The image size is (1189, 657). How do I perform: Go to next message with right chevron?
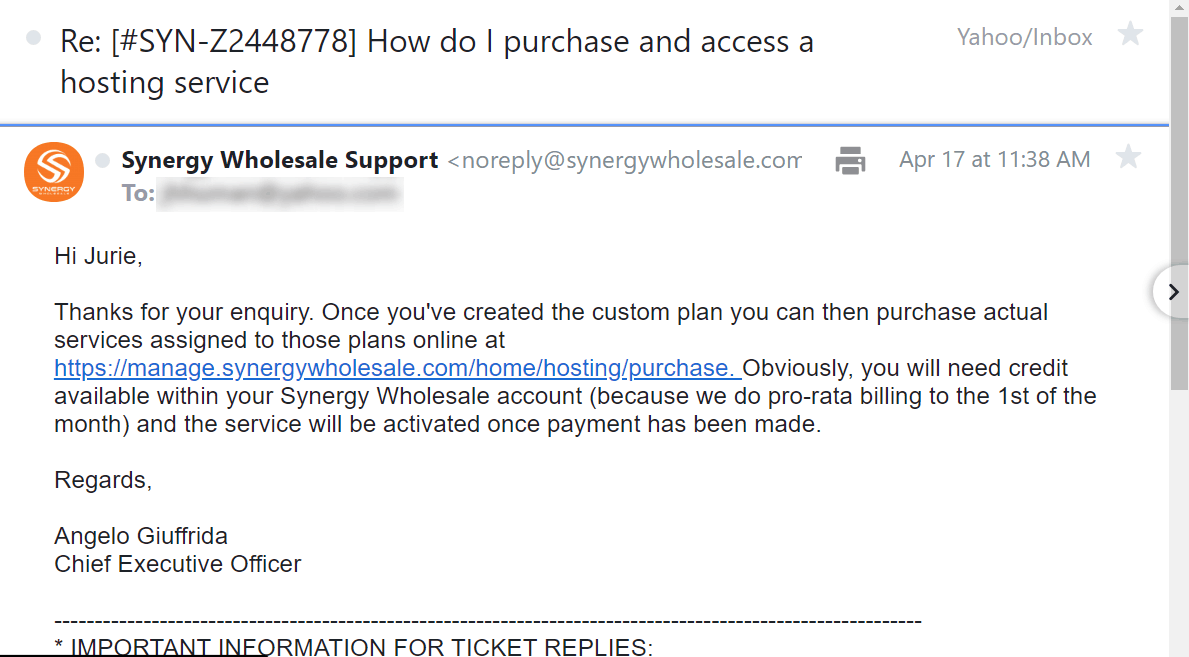[1172, 292]
